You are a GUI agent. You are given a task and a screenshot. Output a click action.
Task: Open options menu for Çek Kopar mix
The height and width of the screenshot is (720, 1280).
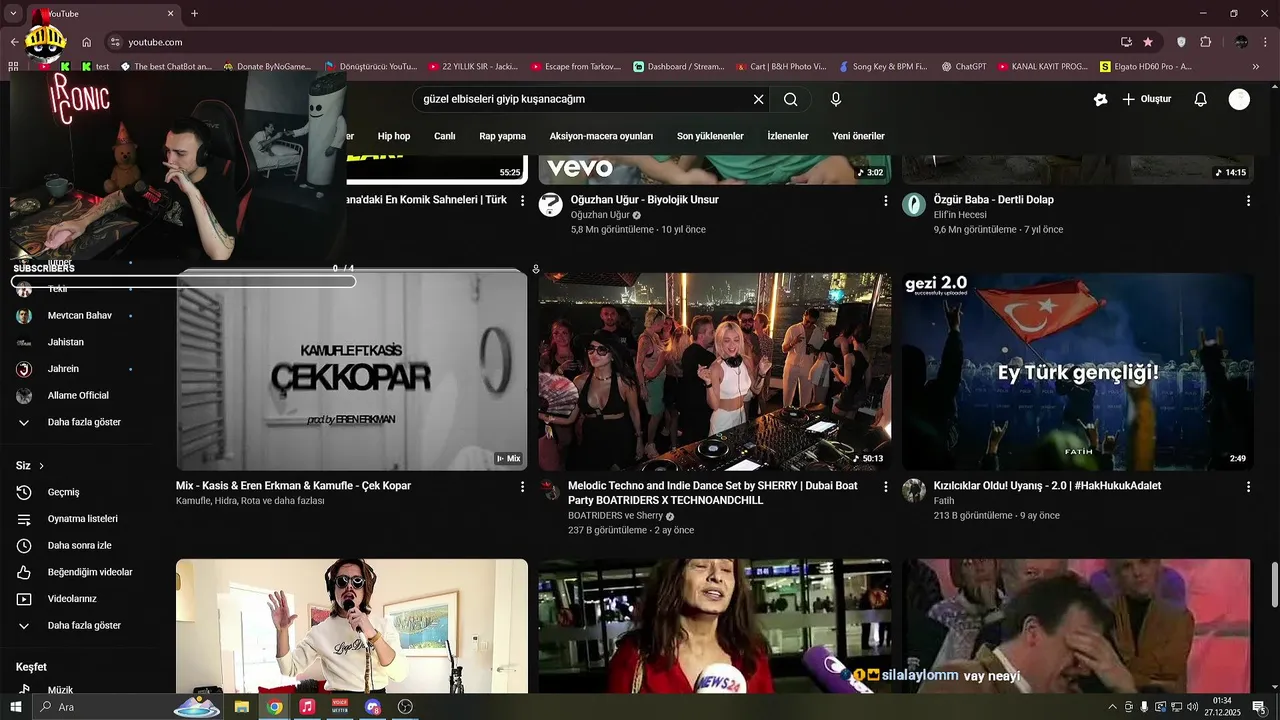(x=522, y=487)
